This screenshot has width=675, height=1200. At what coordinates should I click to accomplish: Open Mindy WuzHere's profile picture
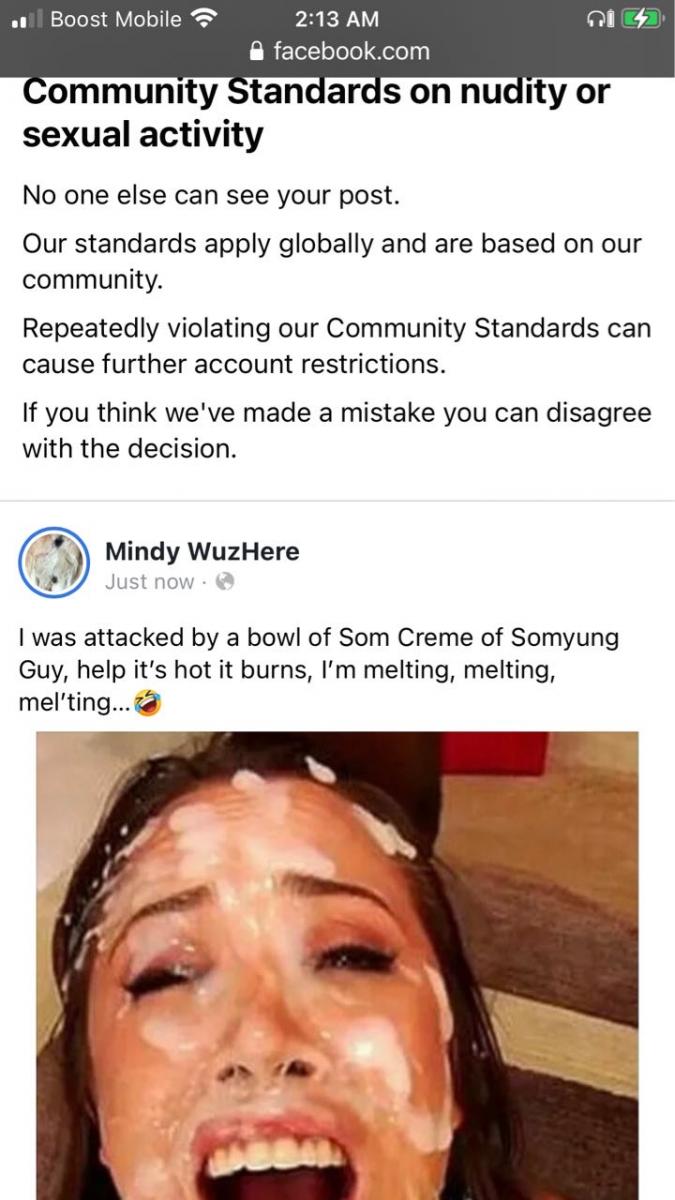(54, 562)
